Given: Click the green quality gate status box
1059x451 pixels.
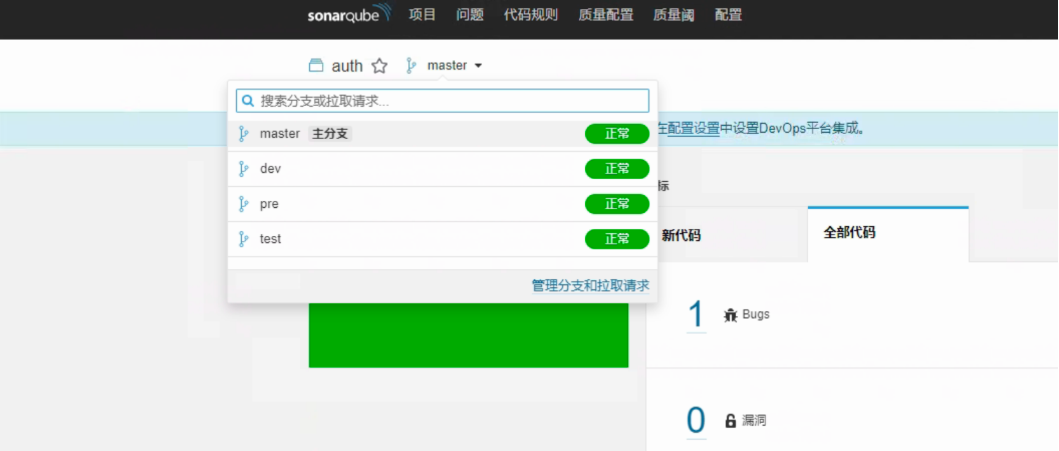Looking at the screenshot, I should [x=469, y=335].
